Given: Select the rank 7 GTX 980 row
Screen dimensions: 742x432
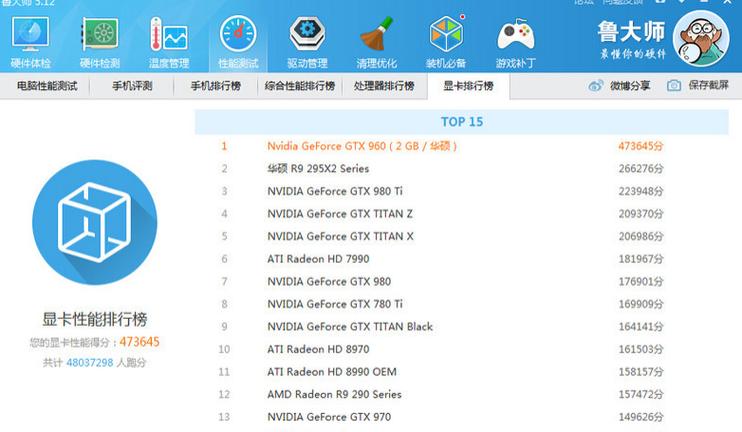Looking at the screenshot, I should (461, 282).
